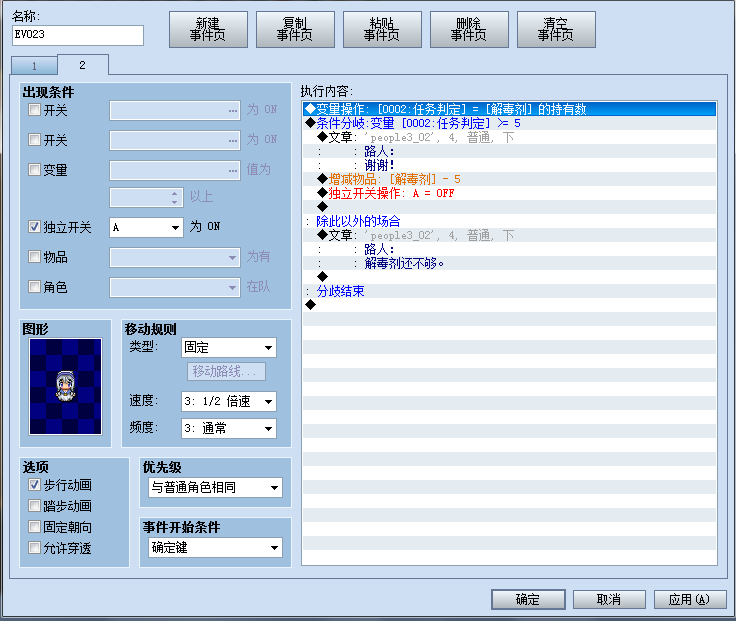
Task: Click the second 开关 selector field
Action: tap(175, 140)
